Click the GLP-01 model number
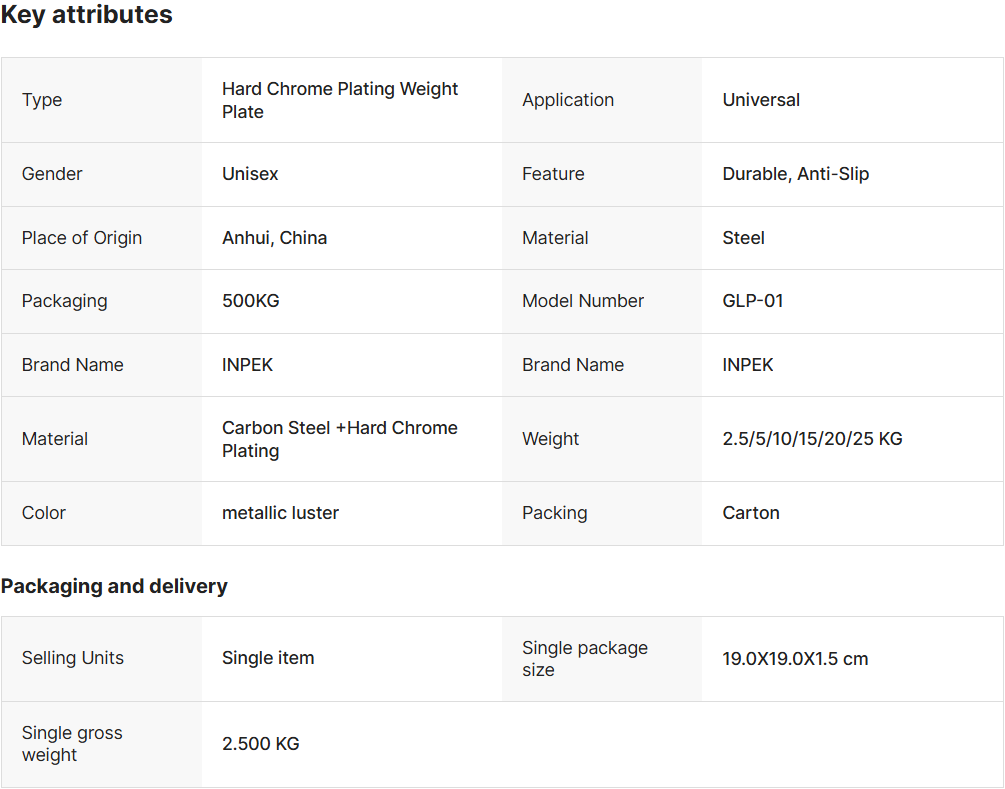The height and width of the screenshot is (789, 1005). pyautogui.click(x=752, y=301)
